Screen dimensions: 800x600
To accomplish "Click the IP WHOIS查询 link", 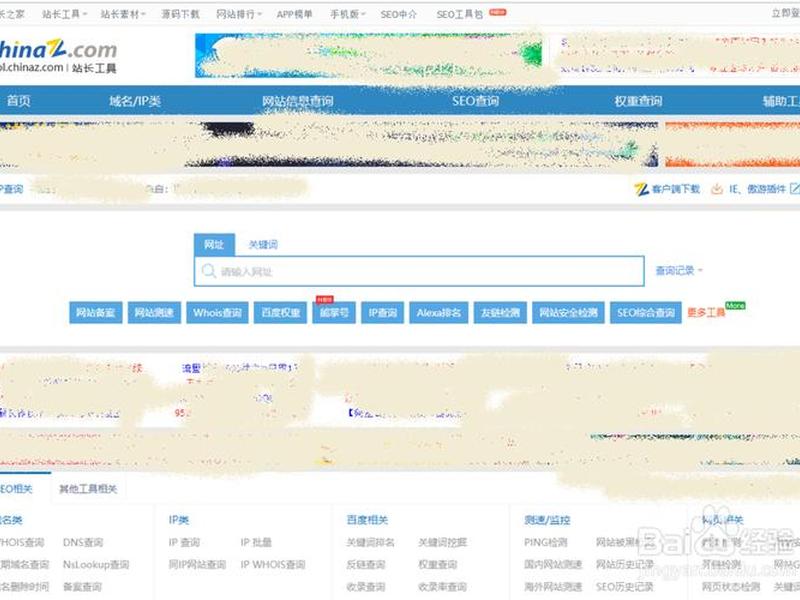I will coord(272,565).
